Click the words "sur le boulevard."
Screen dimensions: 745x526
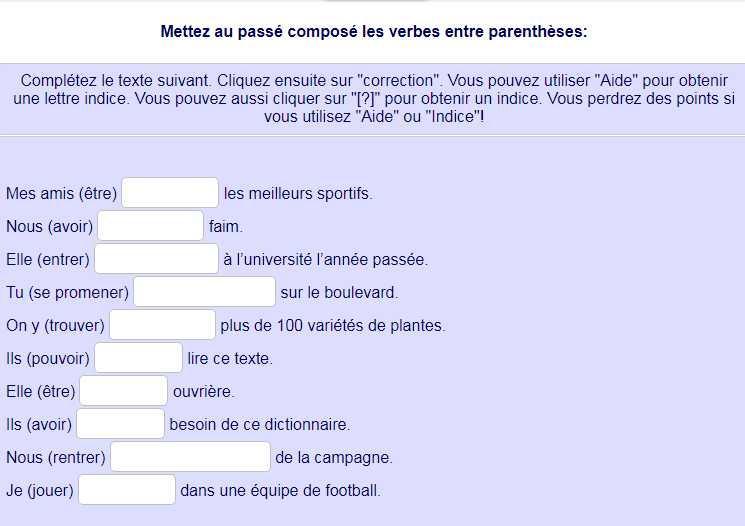(x=339, y=293)
